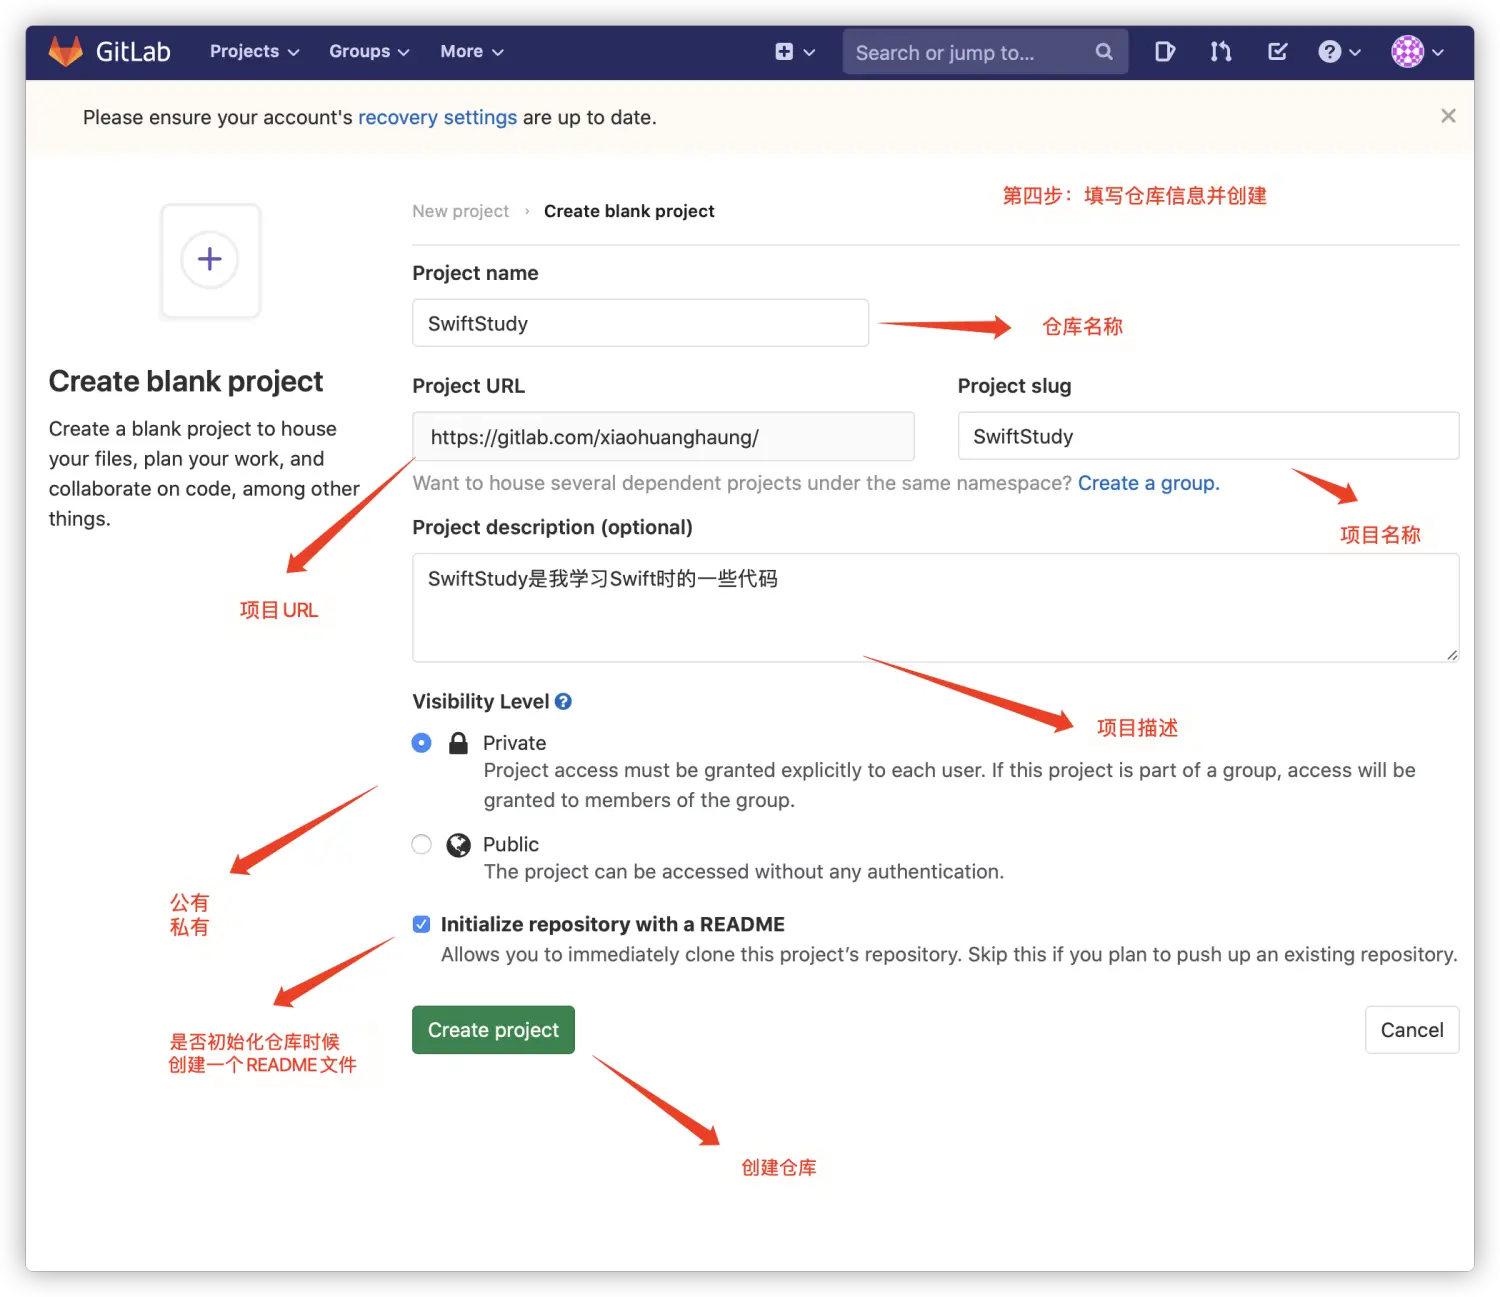The height and width of the screenshot is (1297, 1500).
Task: Click the blank project plus icon
Action: 210,260
